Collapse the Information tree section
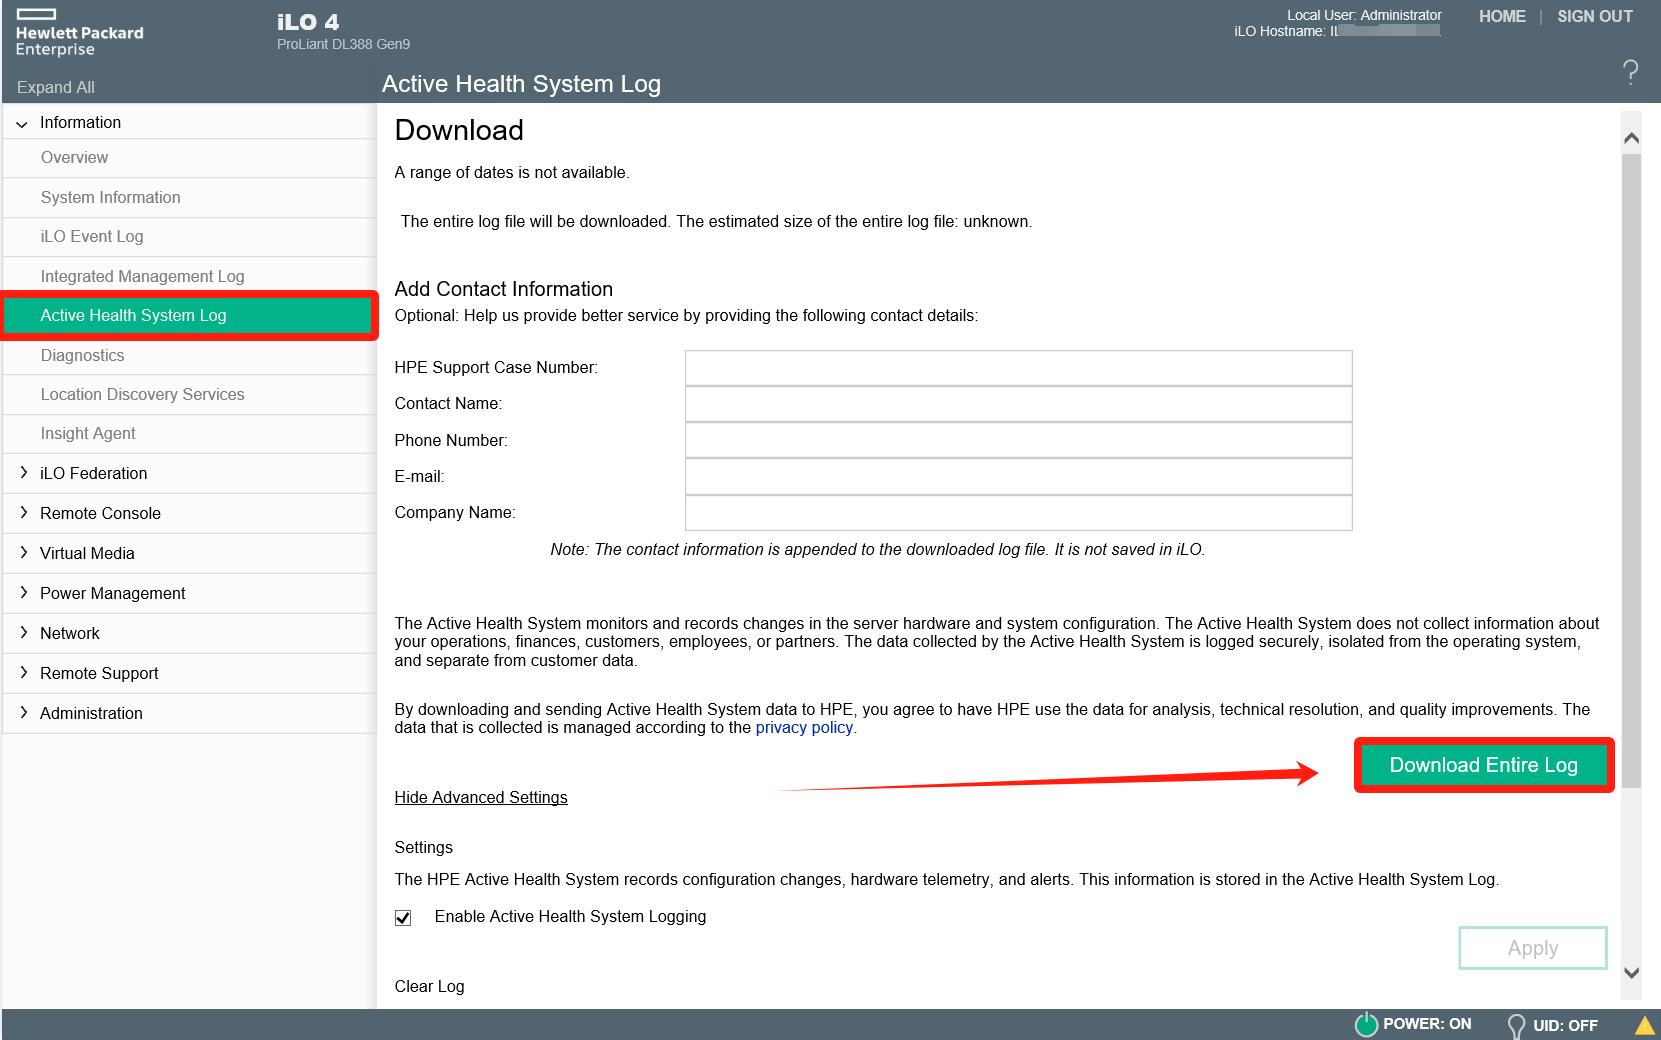The width and height of the screenshot is (1661, 1040). click(22, 123)
